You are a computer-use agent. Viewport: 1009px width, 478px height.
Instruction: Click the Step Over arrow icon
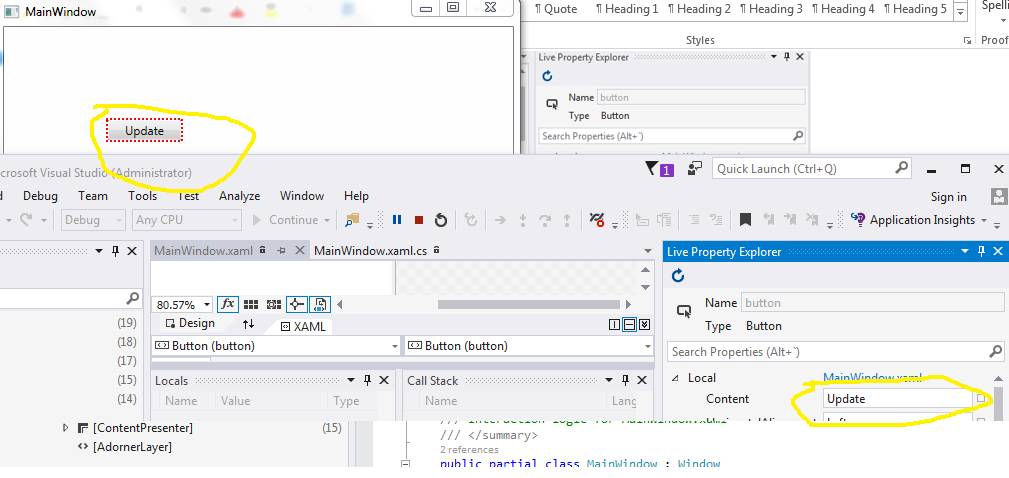(545, 220)
